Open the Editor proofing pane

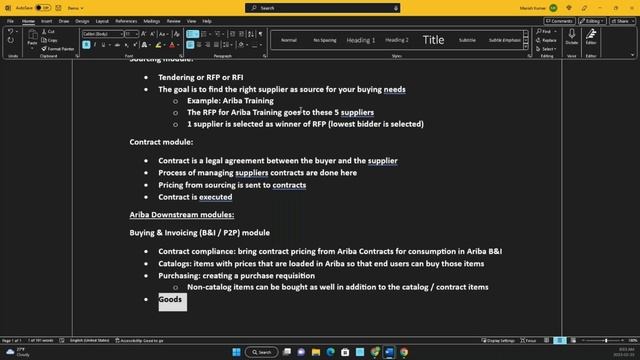[591, 37]
